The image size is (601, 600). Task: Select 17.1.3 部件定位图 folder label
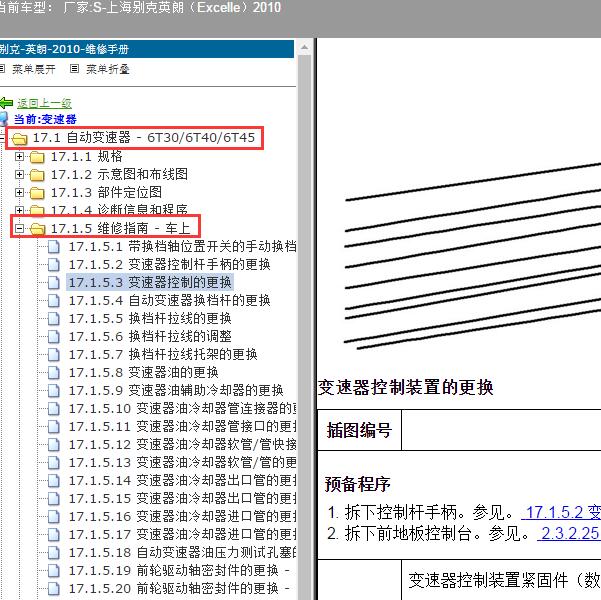[x=106, y=192]
